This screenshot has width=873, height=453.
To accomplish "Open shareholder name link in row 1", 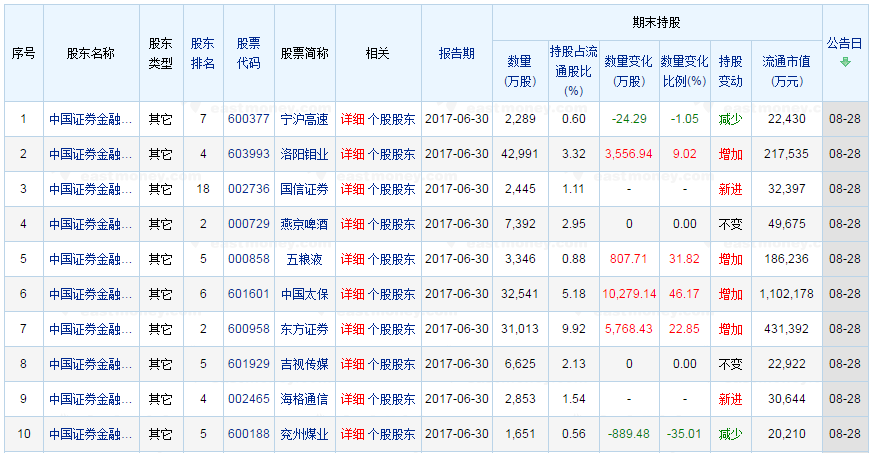I will (90, 119).
